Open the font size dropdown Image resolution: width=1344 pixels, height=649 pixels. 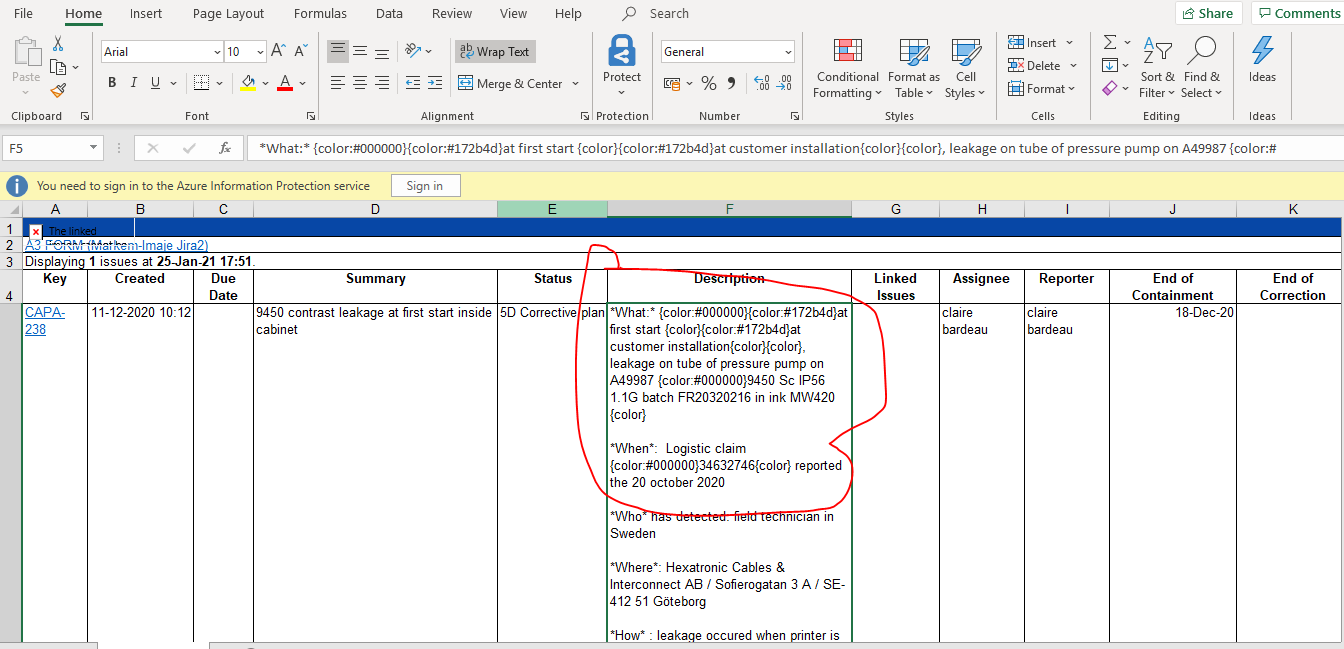(x=260, y=51)
